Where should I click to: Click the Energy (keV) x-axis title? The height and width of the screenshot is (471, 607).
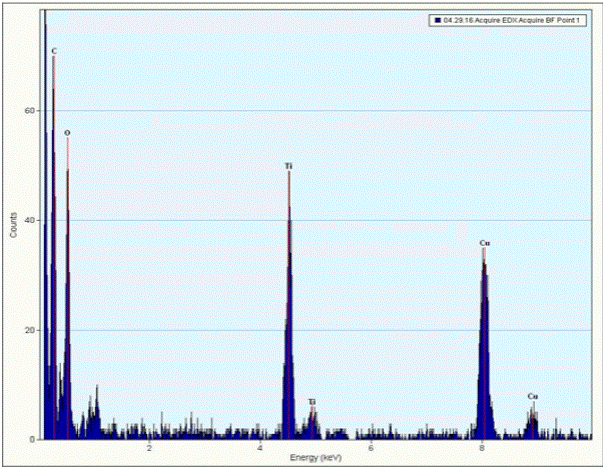pyautogui.click(x=316, y=457)
